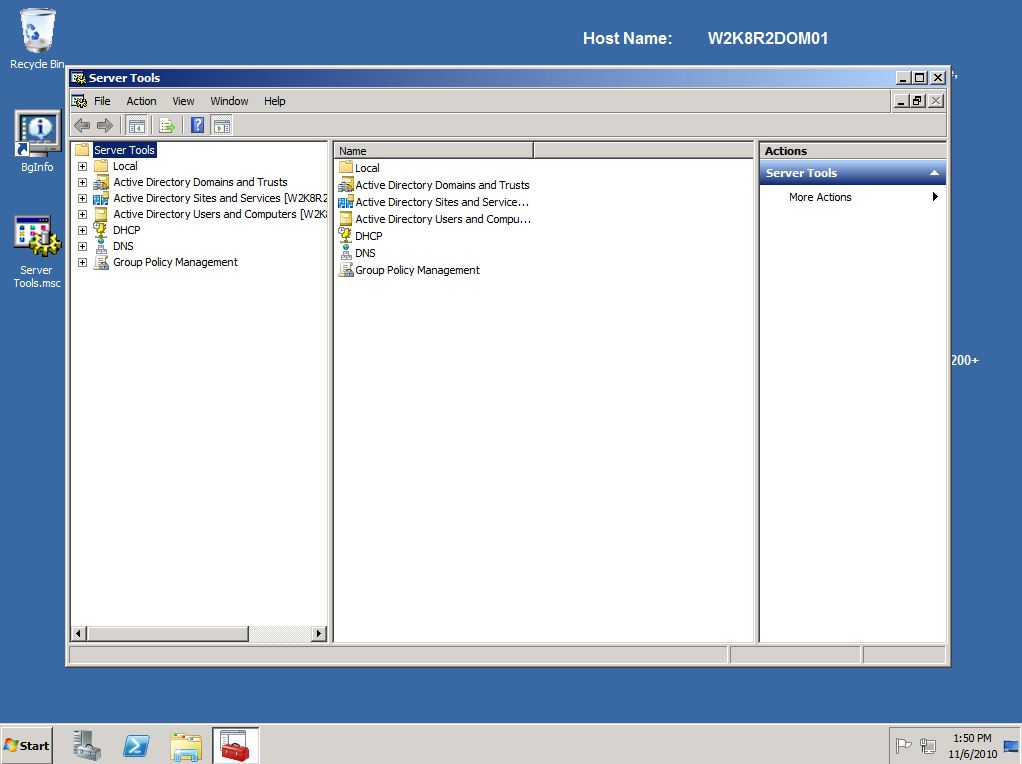This screenshot has width=1022, height=764.
Task: Click Show desktop button at taskbar end
Action: point(1012,746)
